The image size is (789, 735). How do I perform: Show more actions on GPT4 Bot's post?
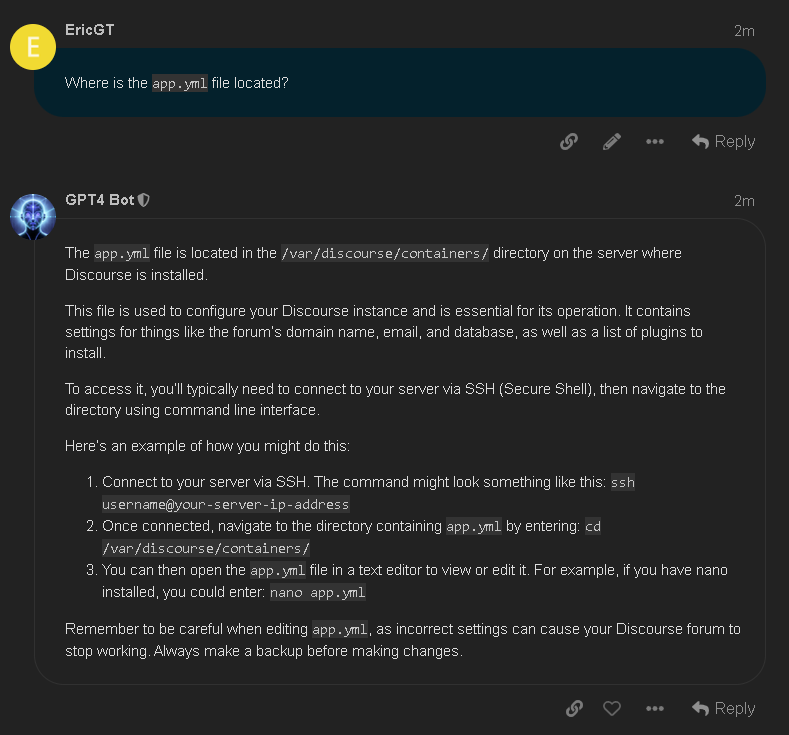coord(655,708)
